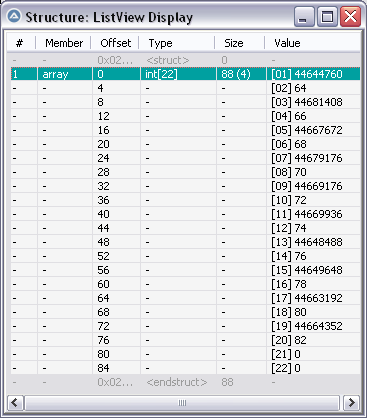Click offset cell '24'

103,158
